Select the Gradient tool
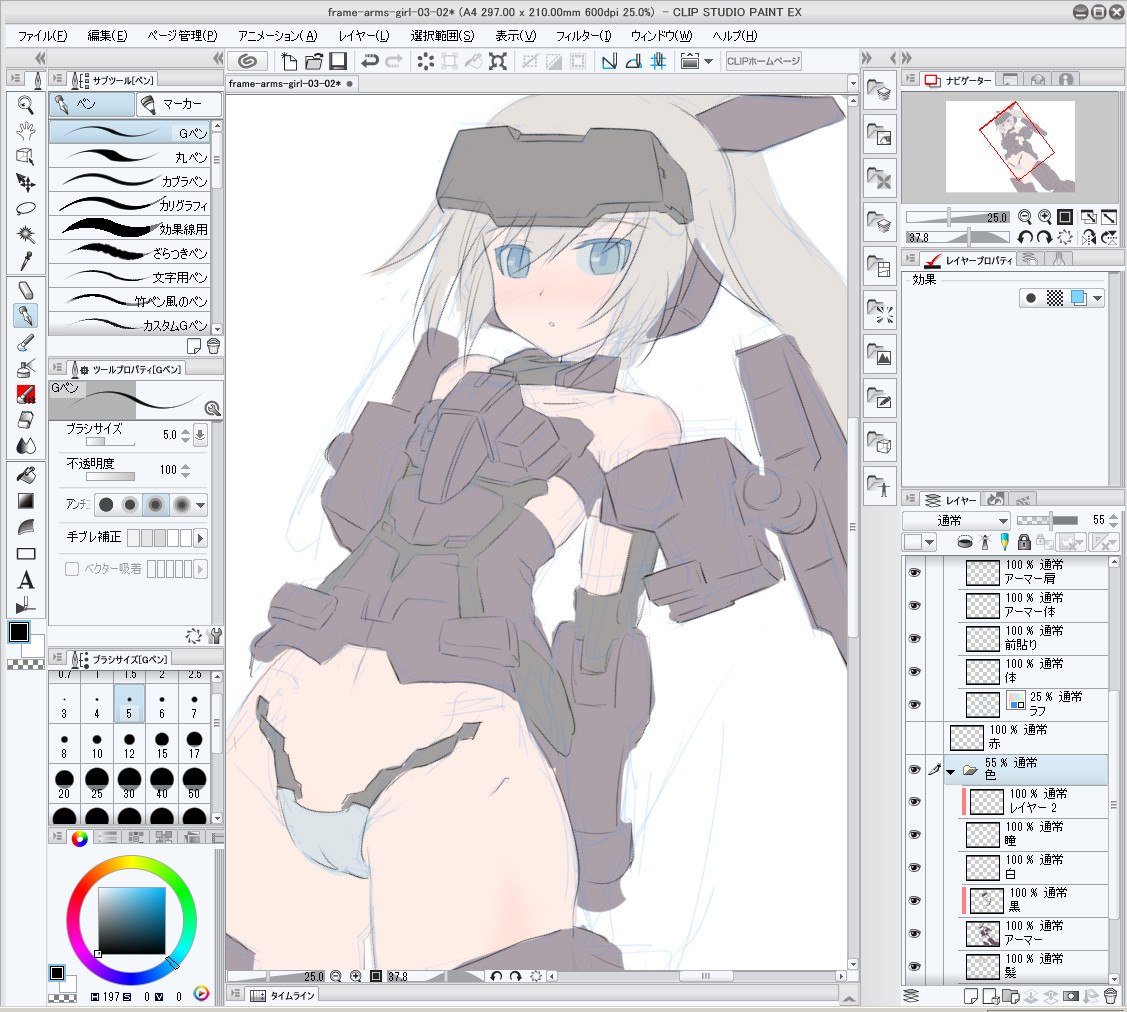 tap(26, 501)
